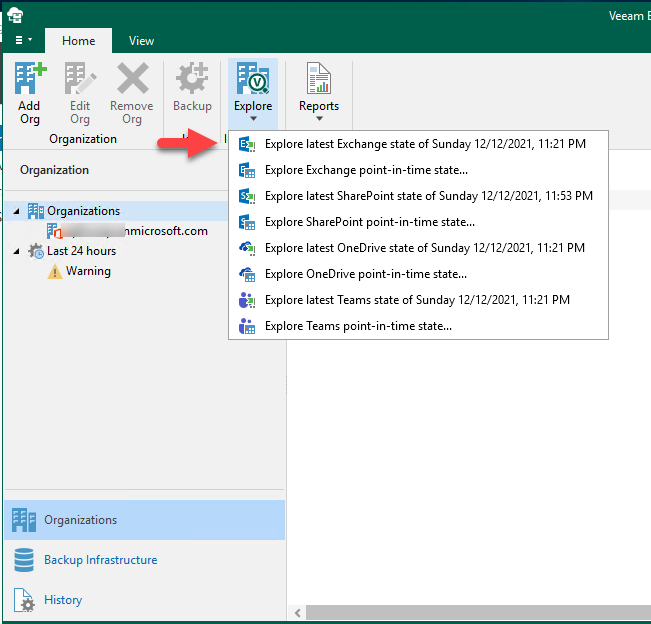Image resolution: width=651 pixels, height=624 pixels.
Task: Click the Edit Org ribbon icon
Action: (80, 80)
